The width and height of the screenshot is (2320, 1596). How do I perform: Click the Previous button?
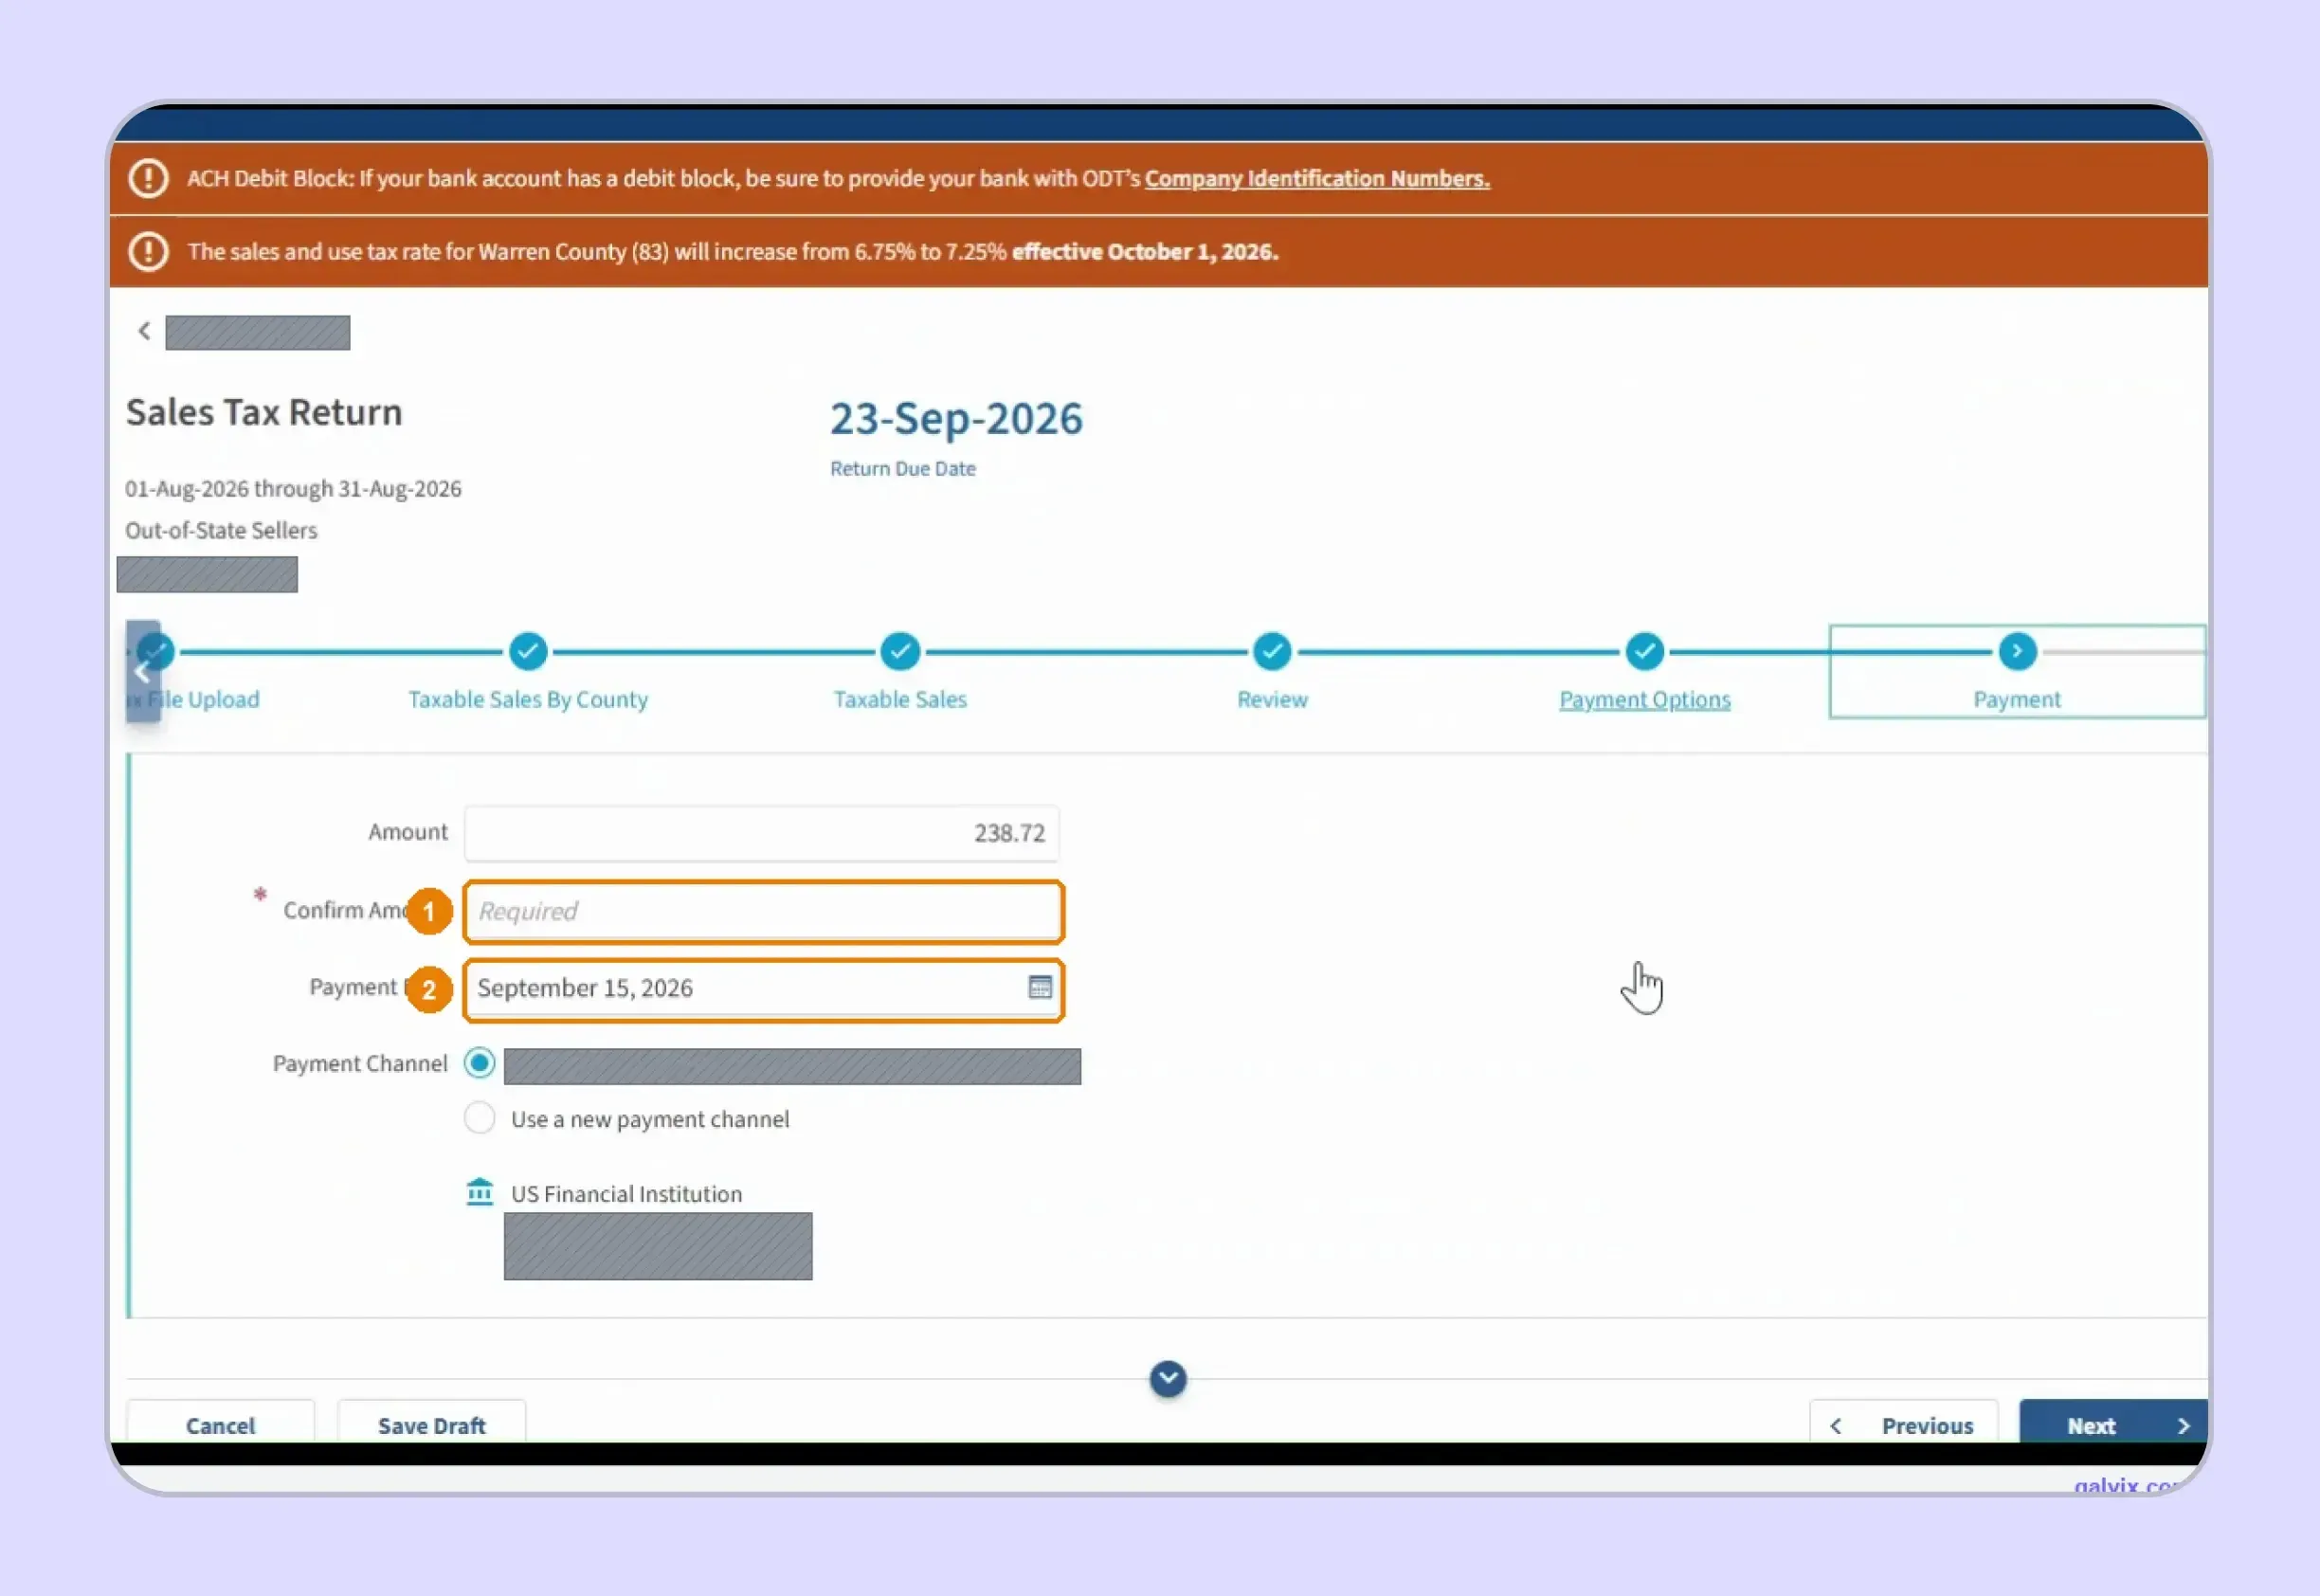coord(1904,1425)
